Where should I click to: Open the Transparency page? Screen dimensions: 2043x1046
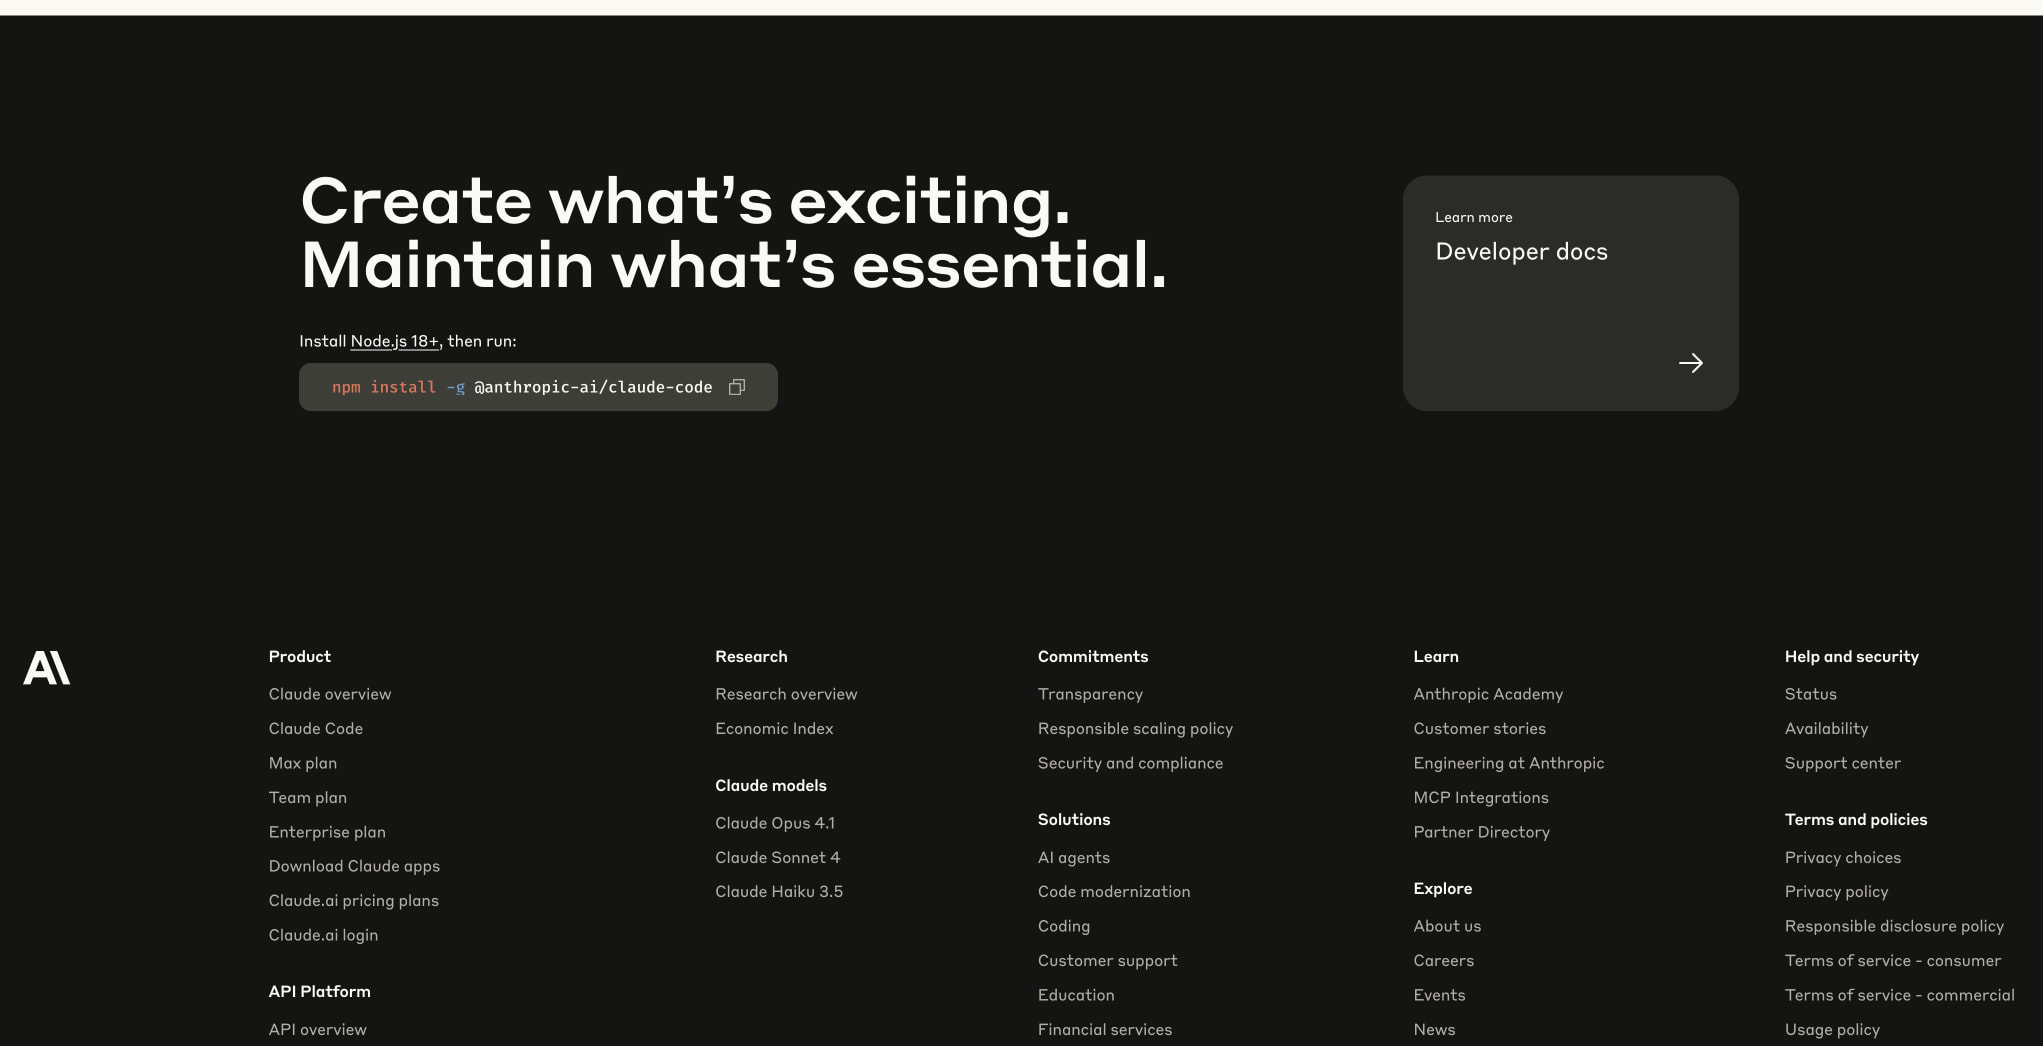(1090, 694)
